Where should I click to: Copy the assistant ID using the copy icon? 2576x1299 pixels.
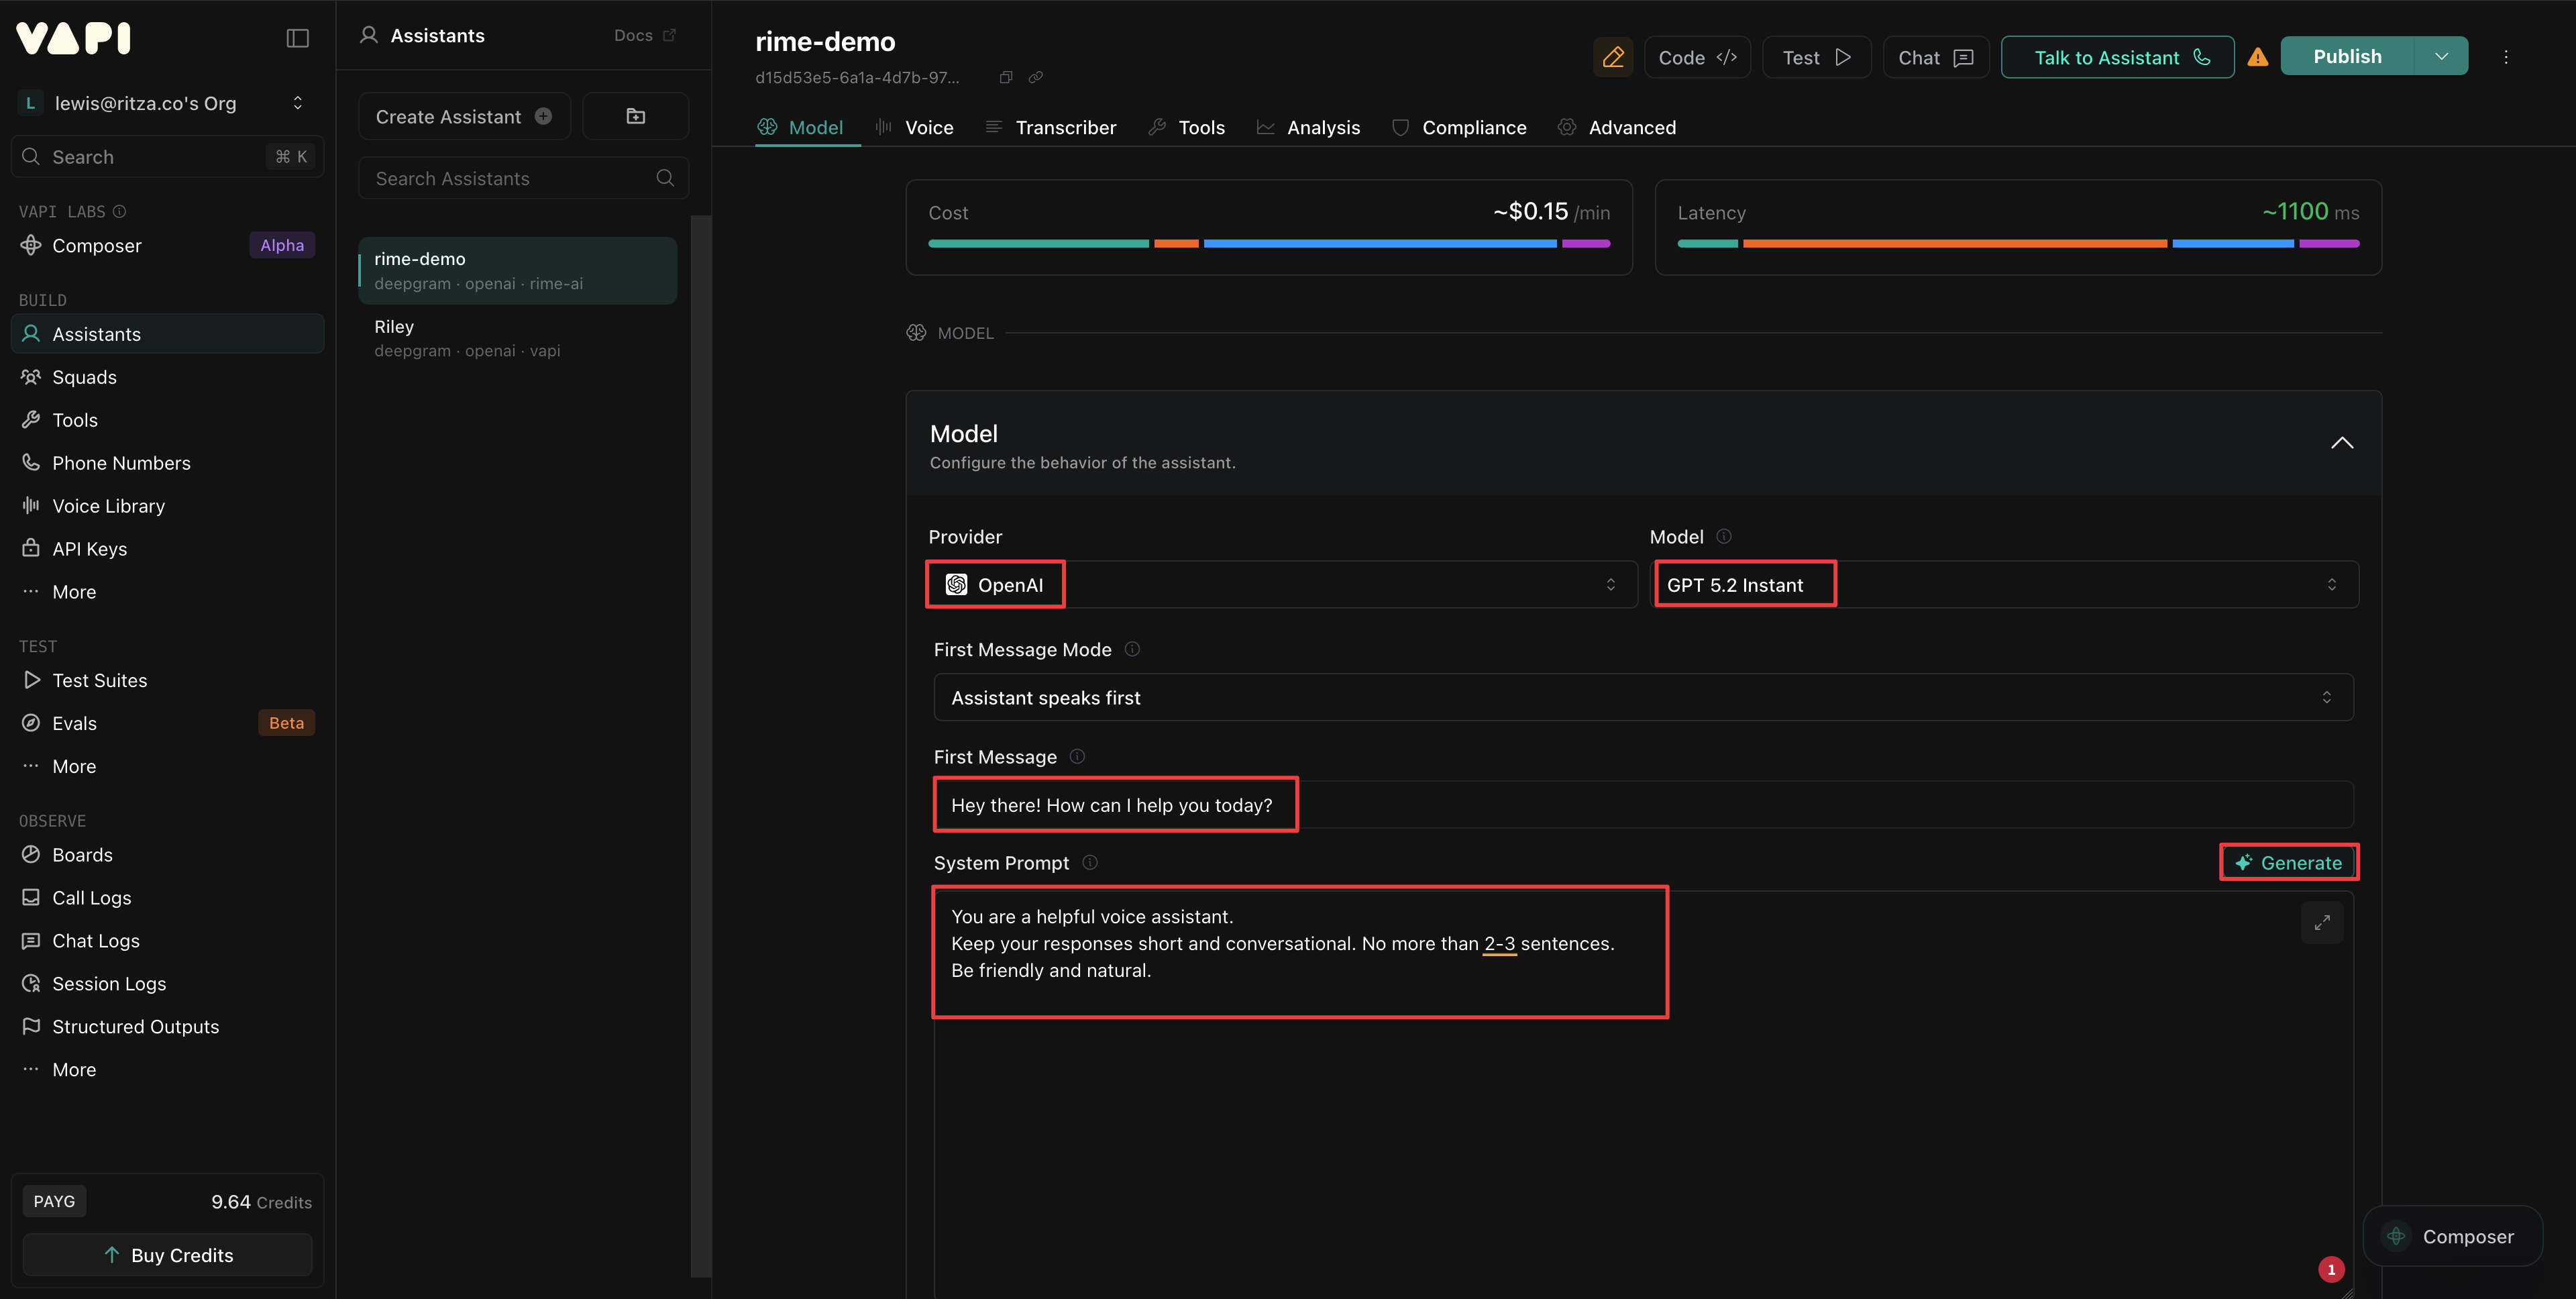pyautogui.click(x=1005, y=77)
